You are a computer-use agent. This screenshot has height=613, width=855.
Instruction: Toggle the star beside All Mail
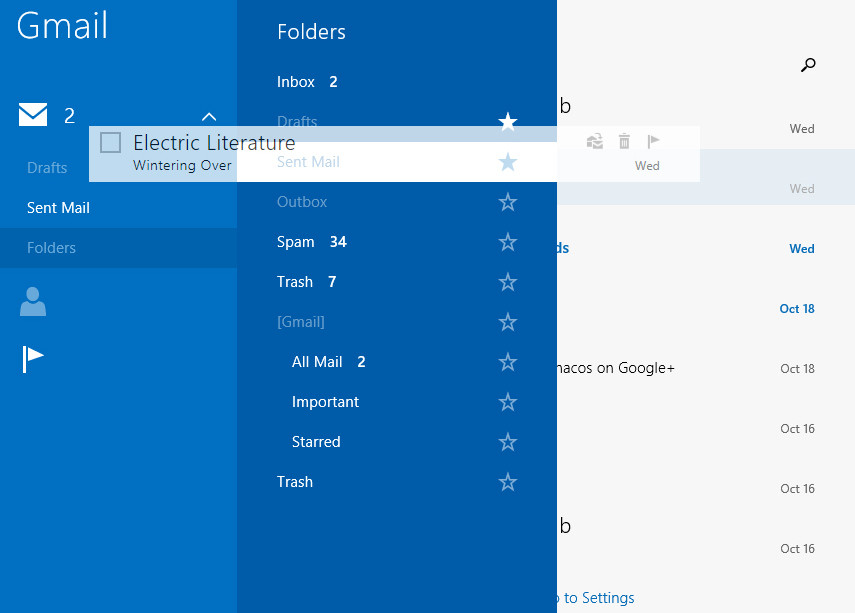[508, 362]
